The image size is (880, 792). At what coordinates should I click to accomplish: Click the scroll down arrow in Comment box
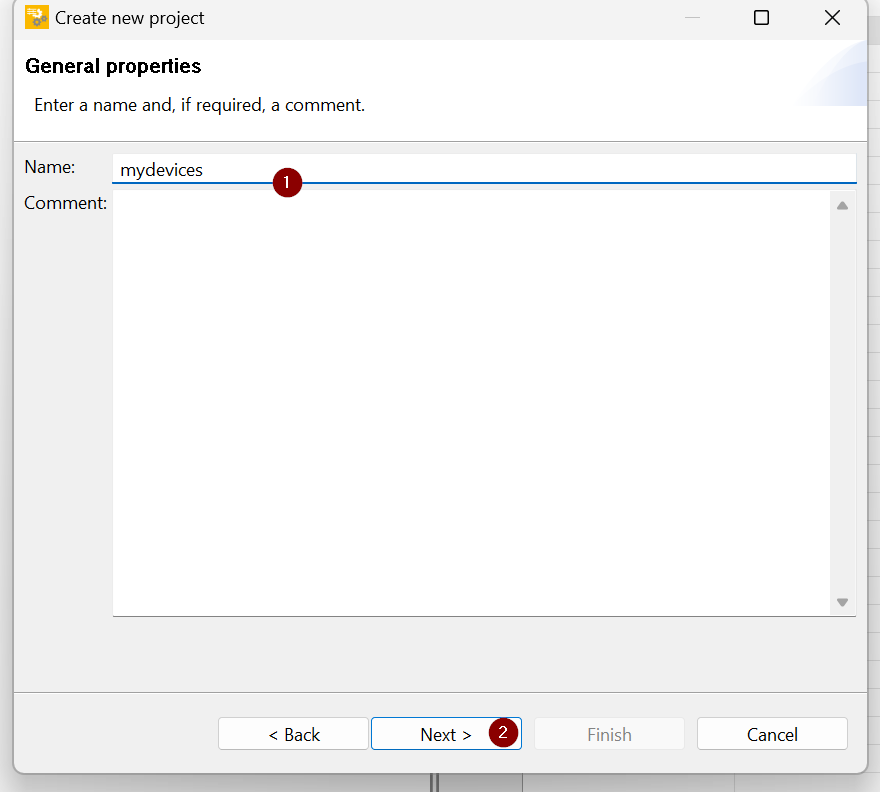842,602
